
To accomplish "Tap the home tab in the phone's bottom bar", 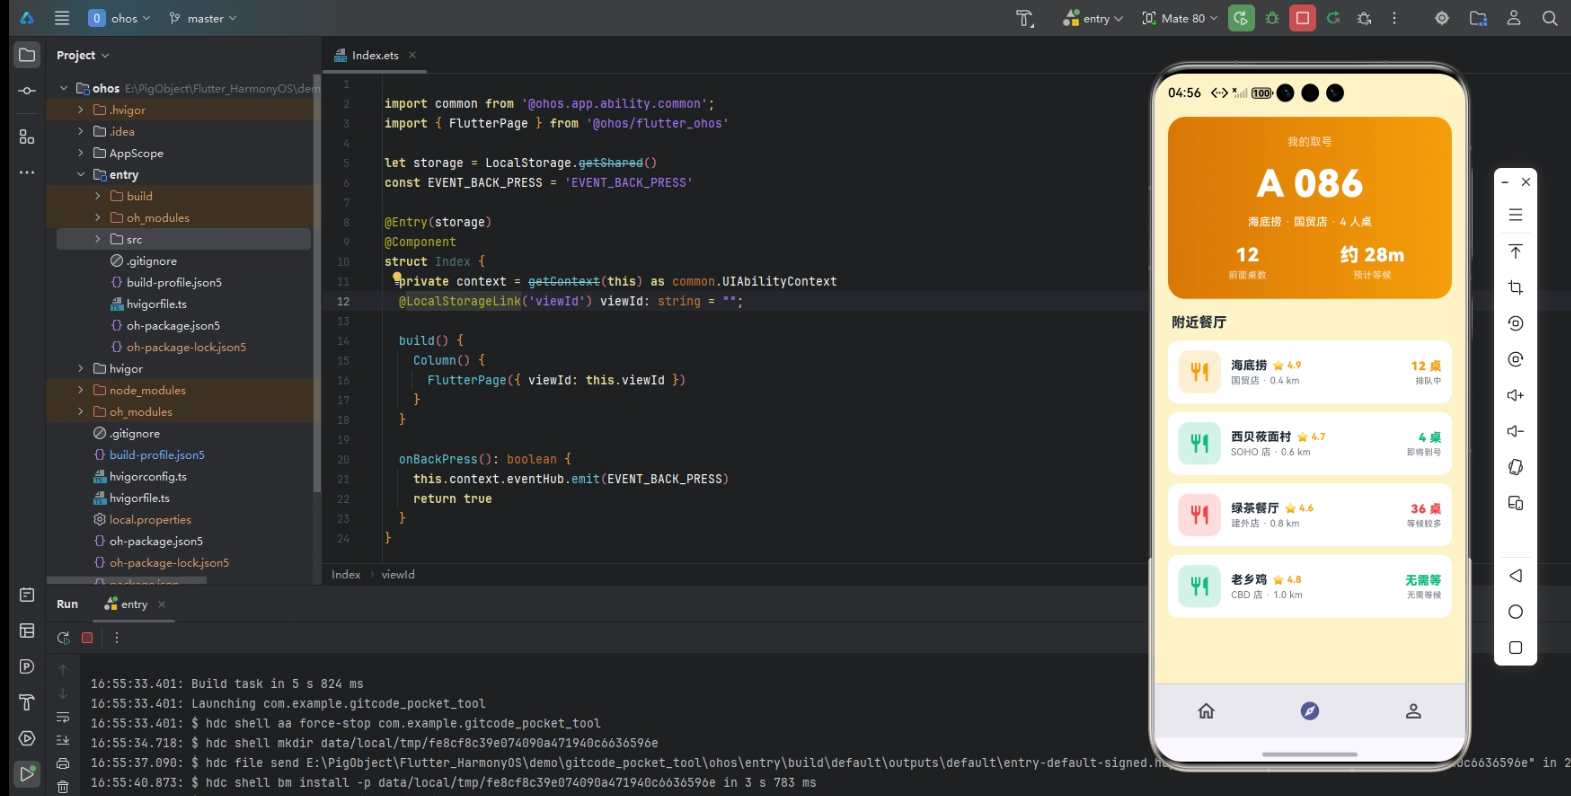I will pyautogui.click(x=1206, y=711).
